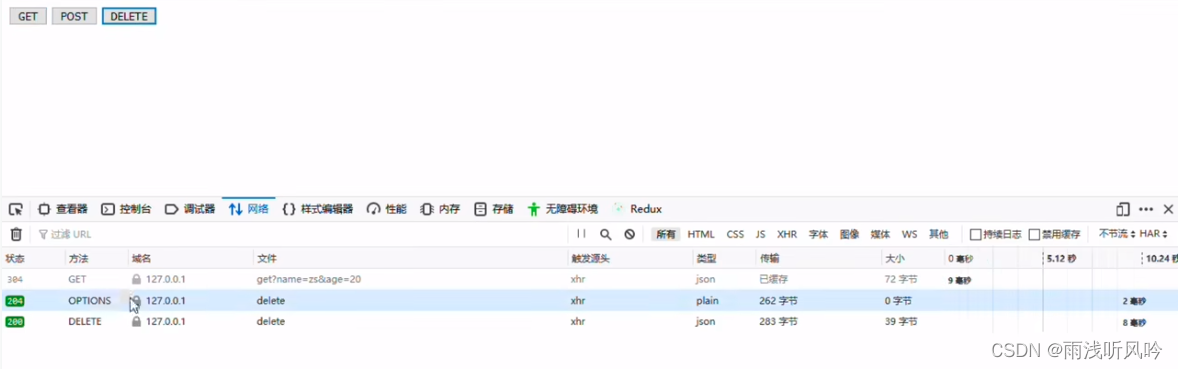Filter requests by 字体 fonts
Viewport: 1178px width, 369px height.
[x=818, y=234]
